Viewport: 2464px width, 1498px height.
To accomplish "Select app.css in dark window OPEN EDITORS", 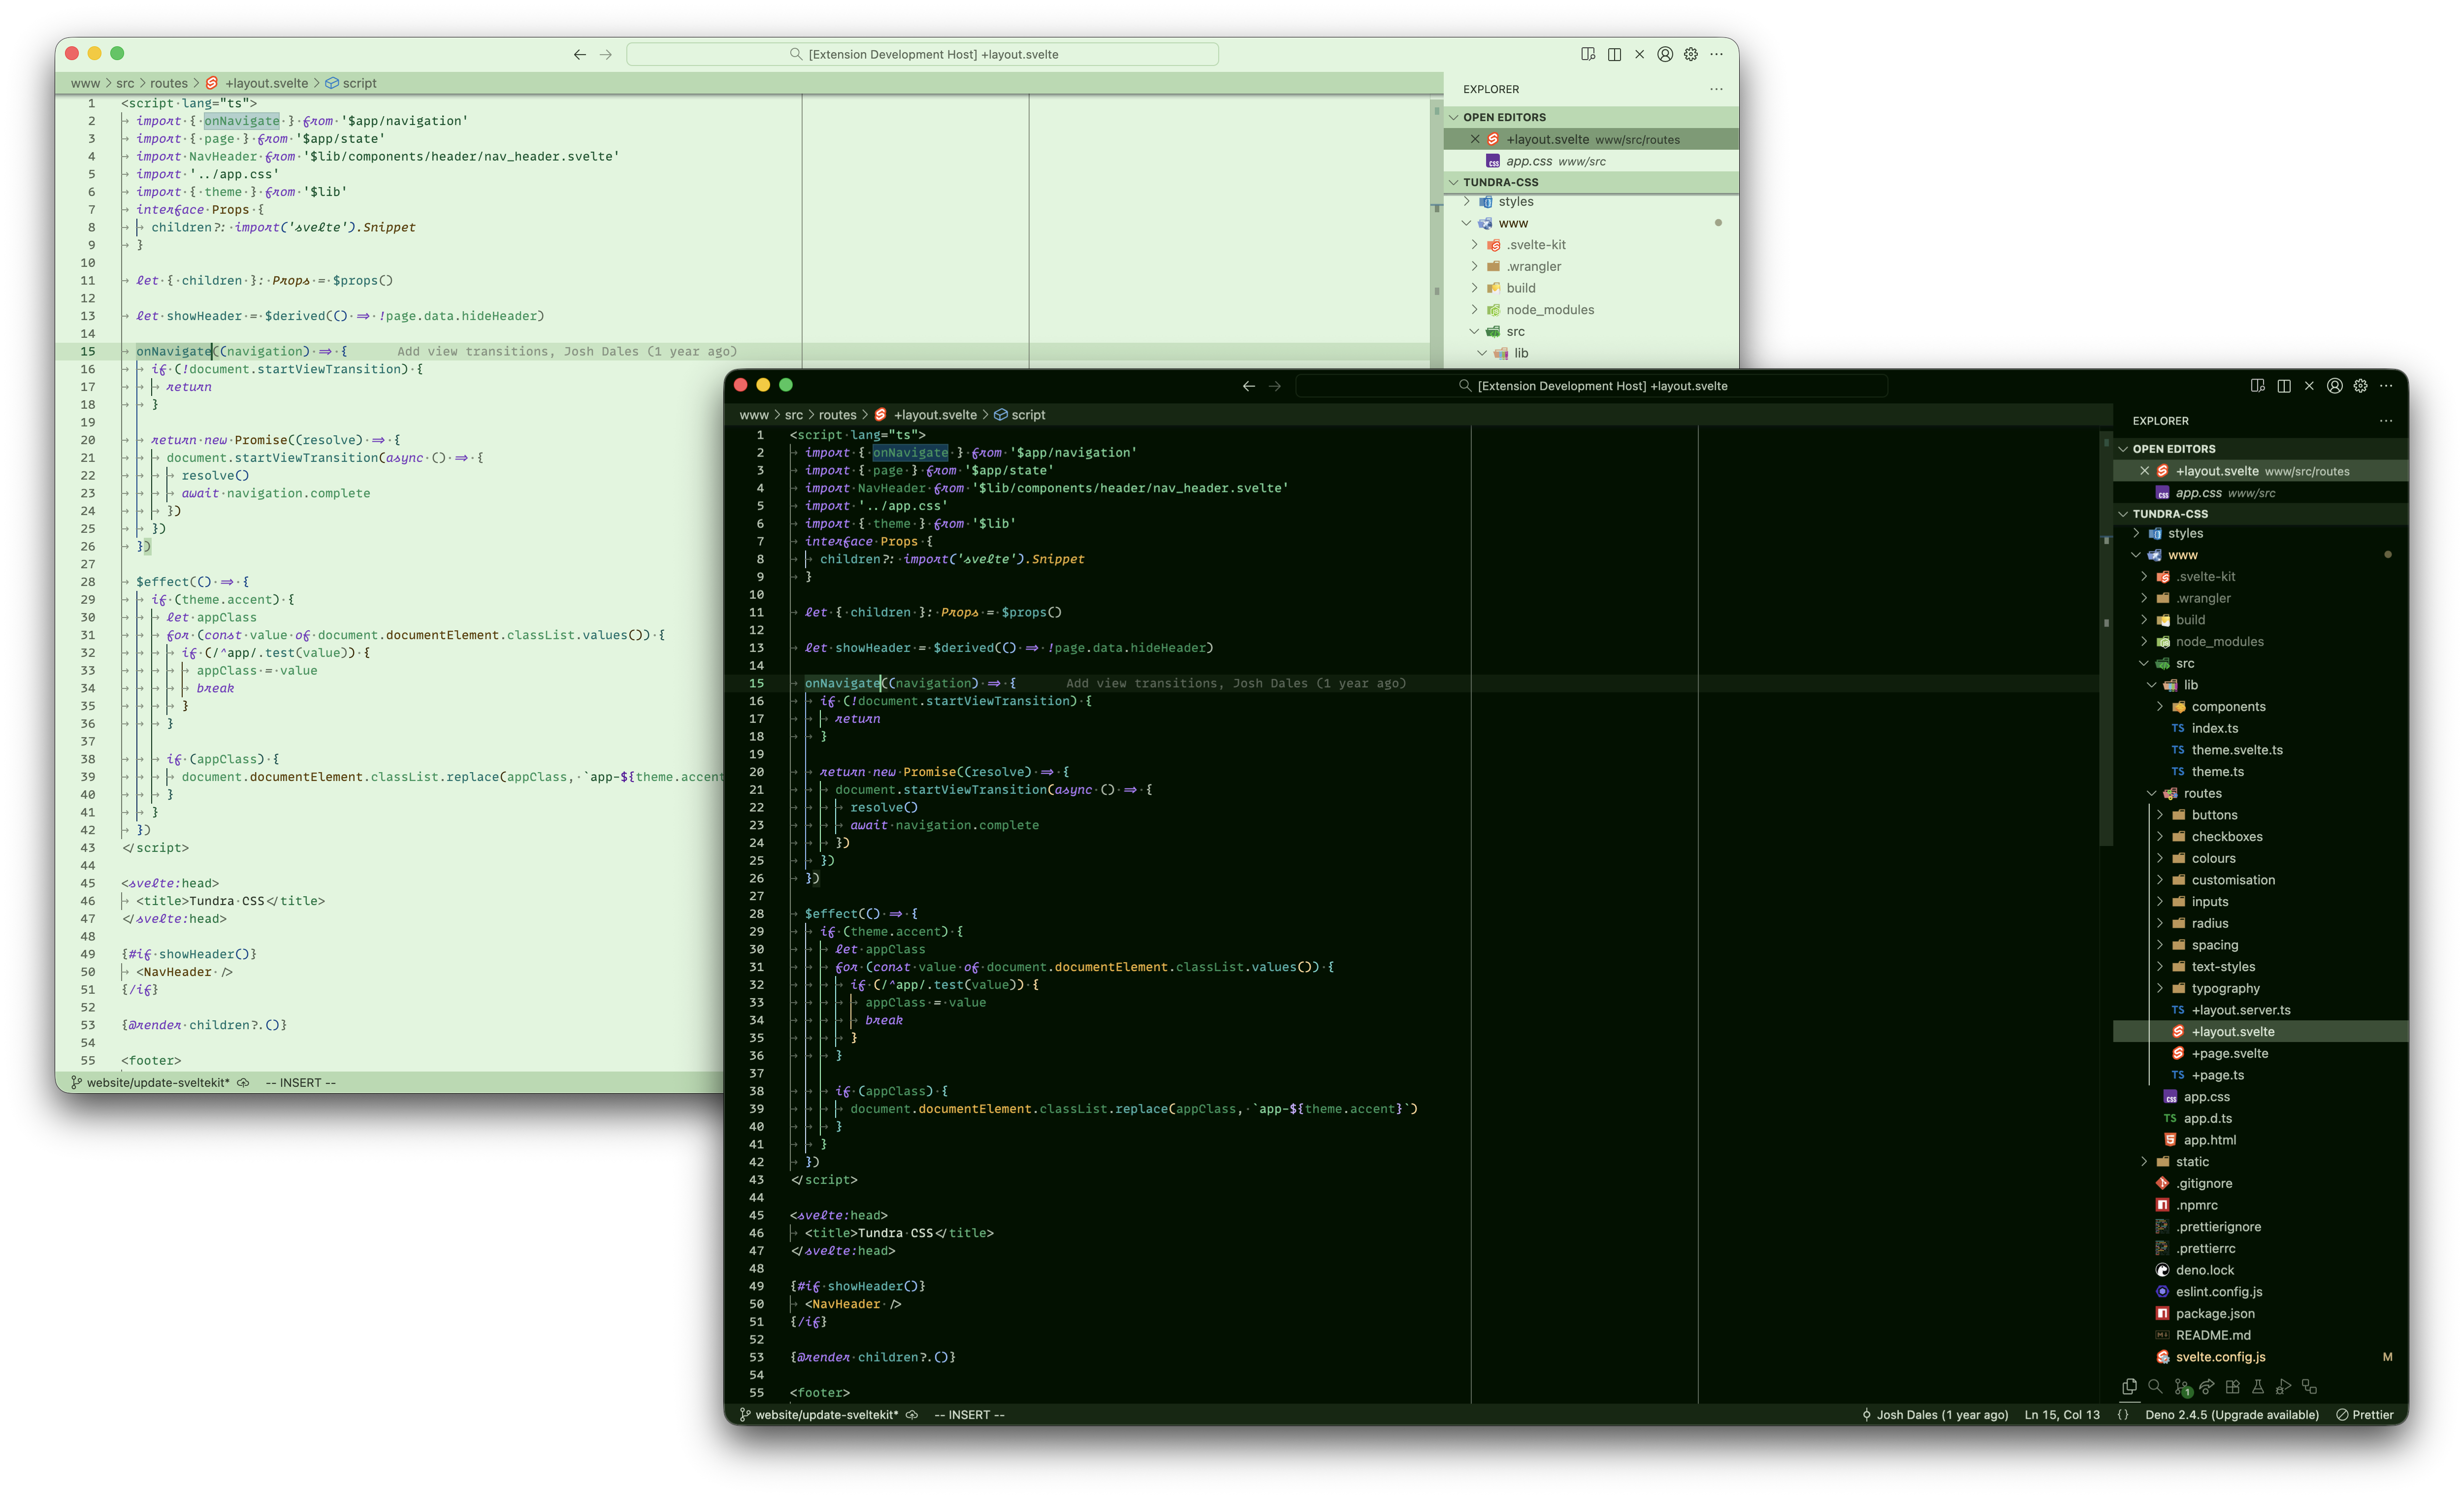I will 2261,492.
